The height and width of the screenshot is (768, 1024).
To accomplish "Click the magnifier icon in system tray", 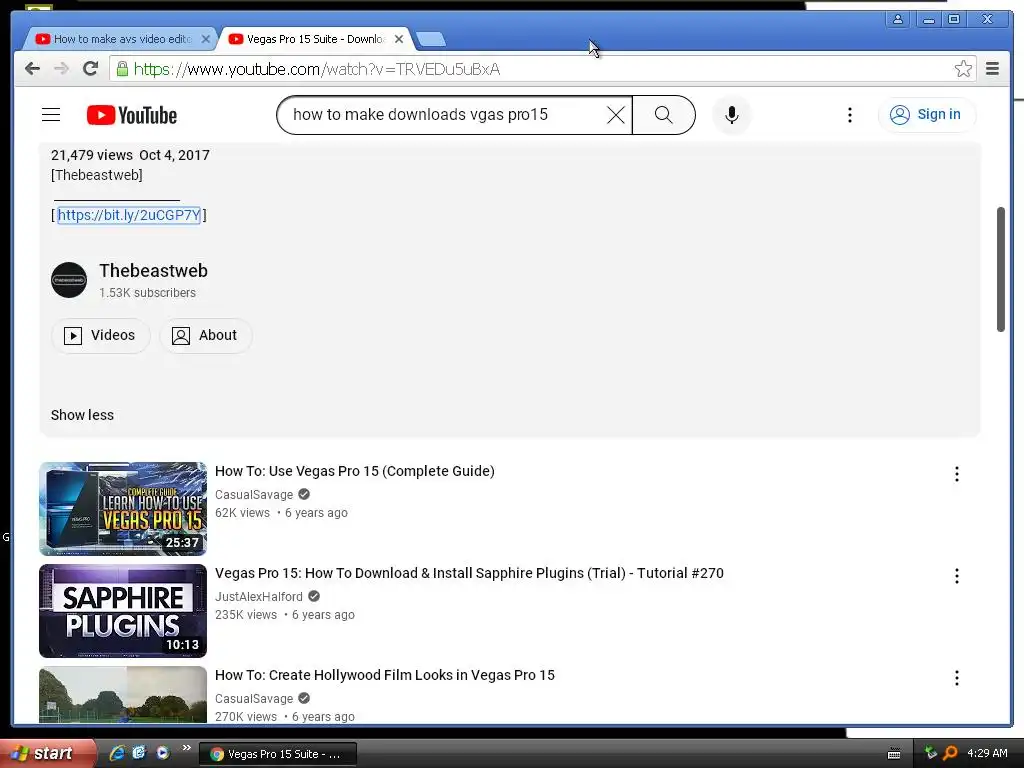I will tap(951, 753).
